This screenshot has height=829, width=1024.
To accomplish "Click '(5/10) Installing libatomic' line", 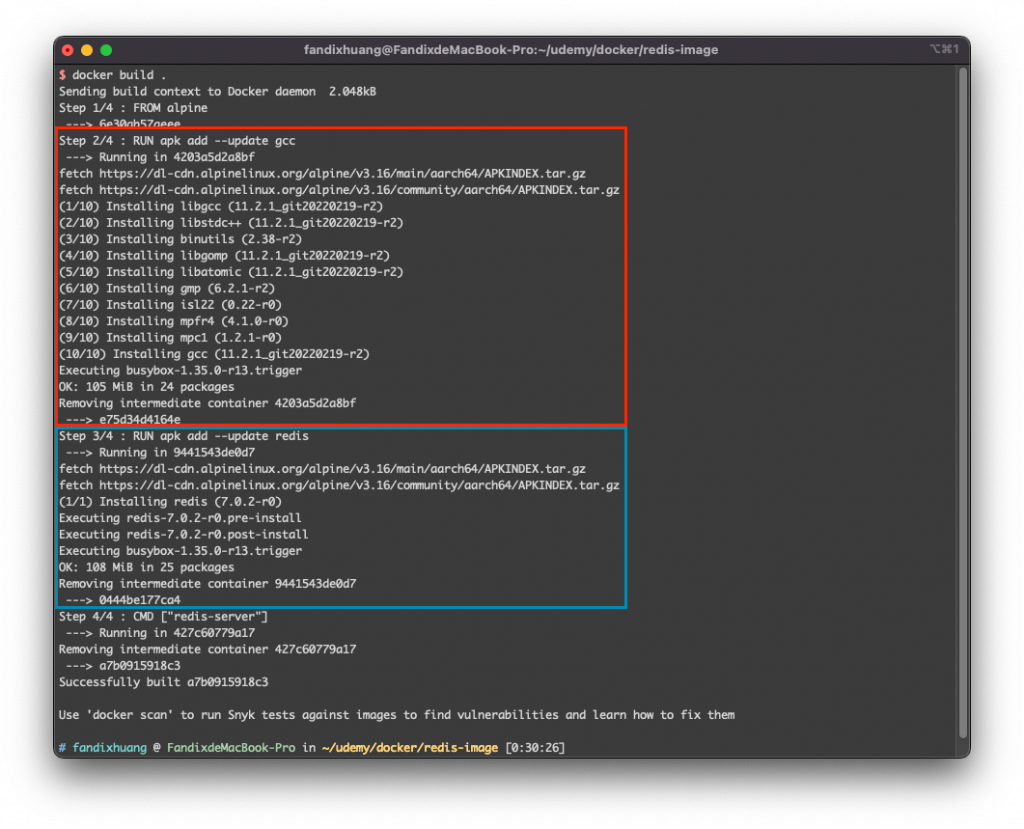I will [231, 272].
